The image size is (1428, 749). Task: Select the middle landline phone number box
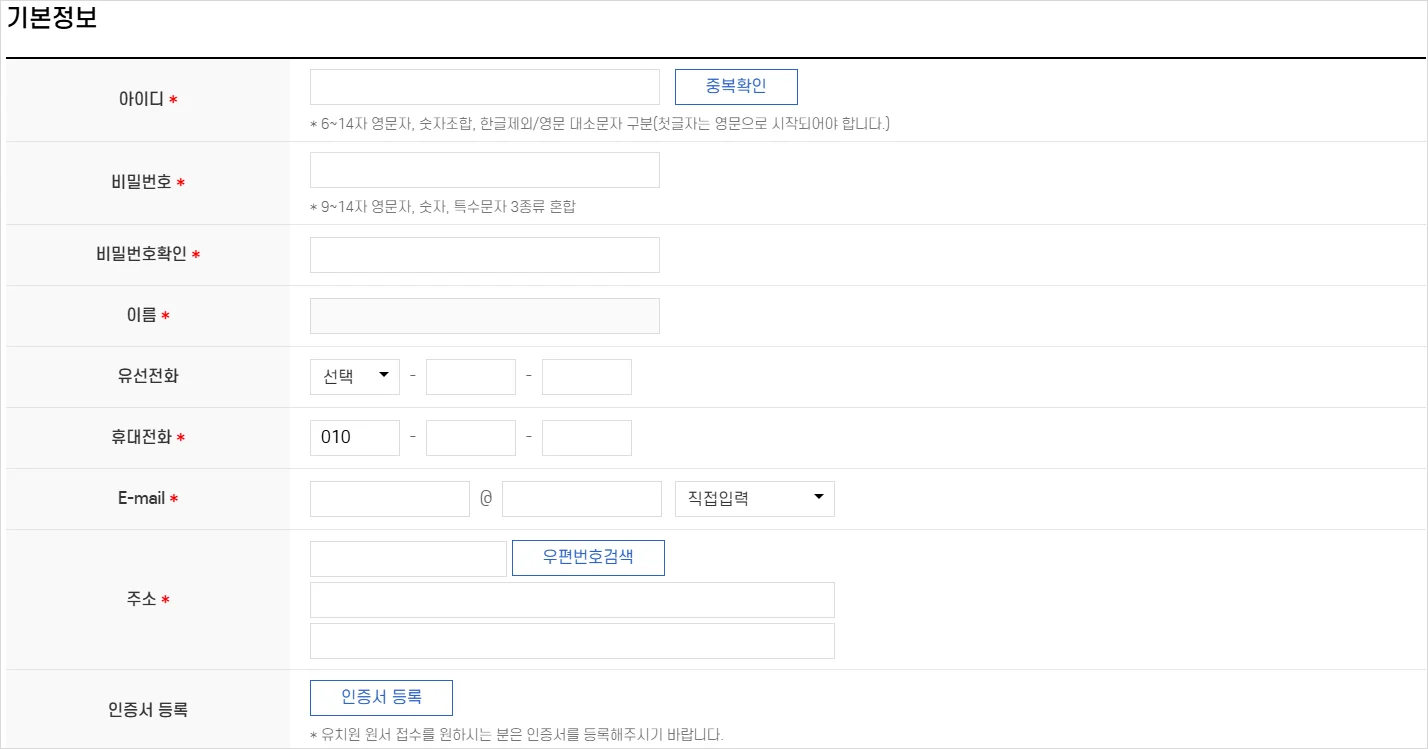click(470, 376)
